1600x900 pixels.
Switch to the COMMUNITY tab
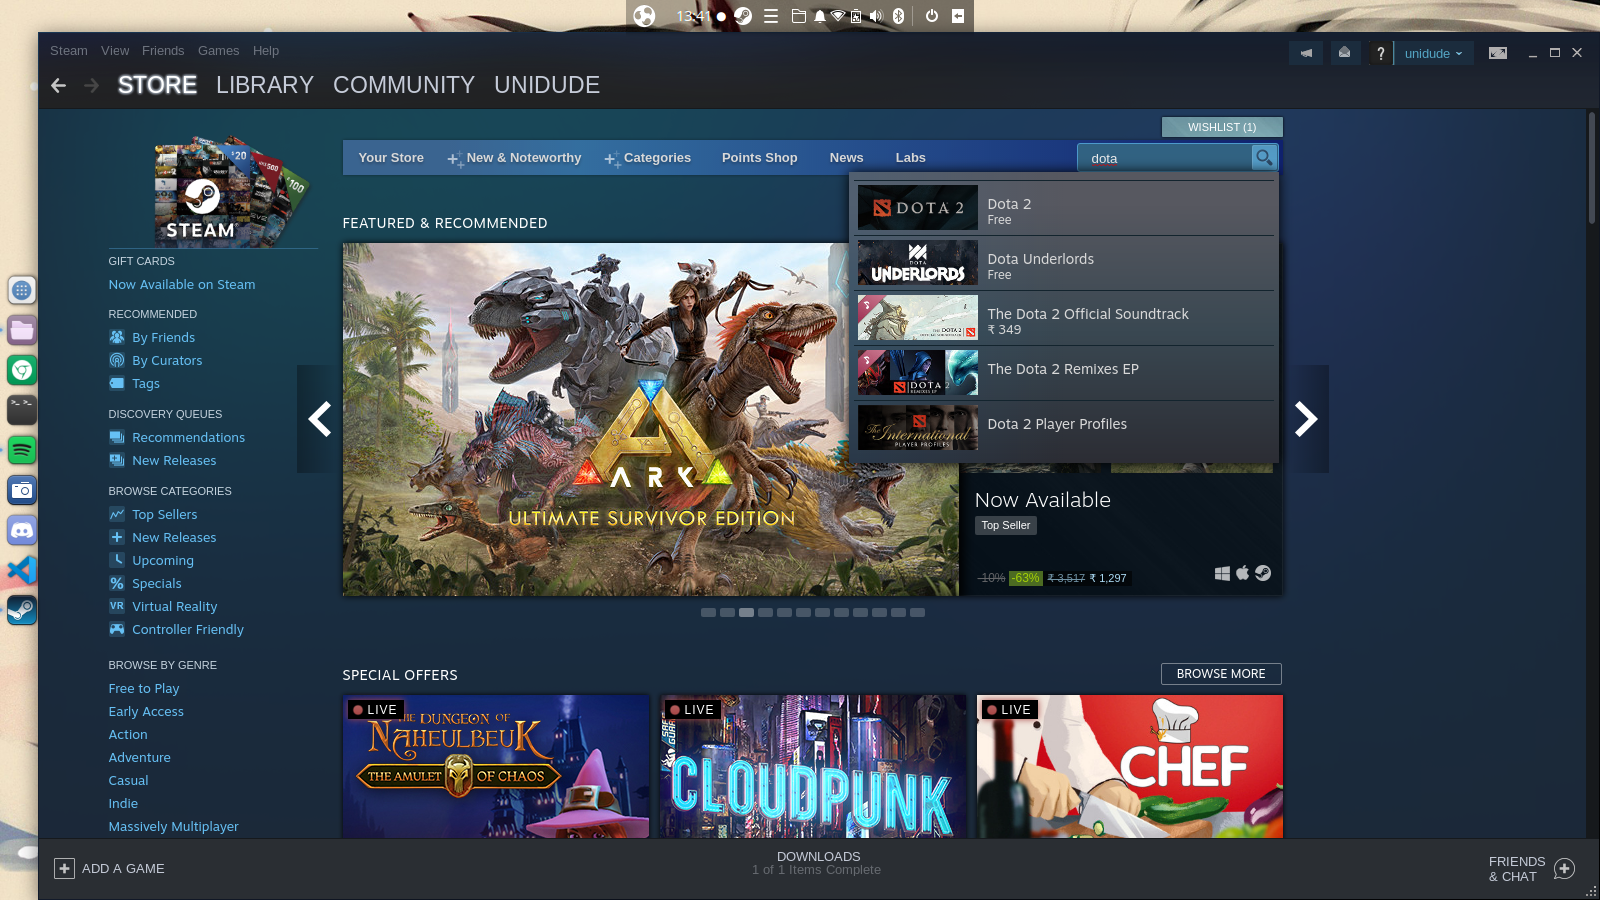(404, 85)
